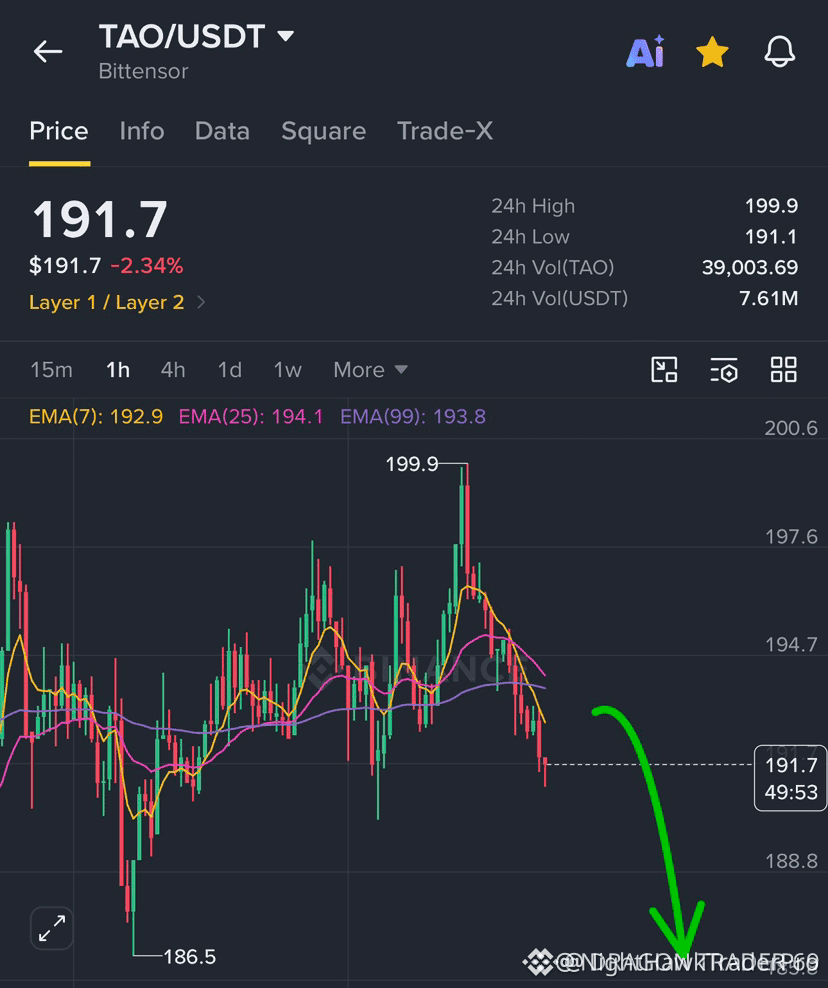Switch to the Trade-X tab
The image size is (828, 988).
pos(445,131)
